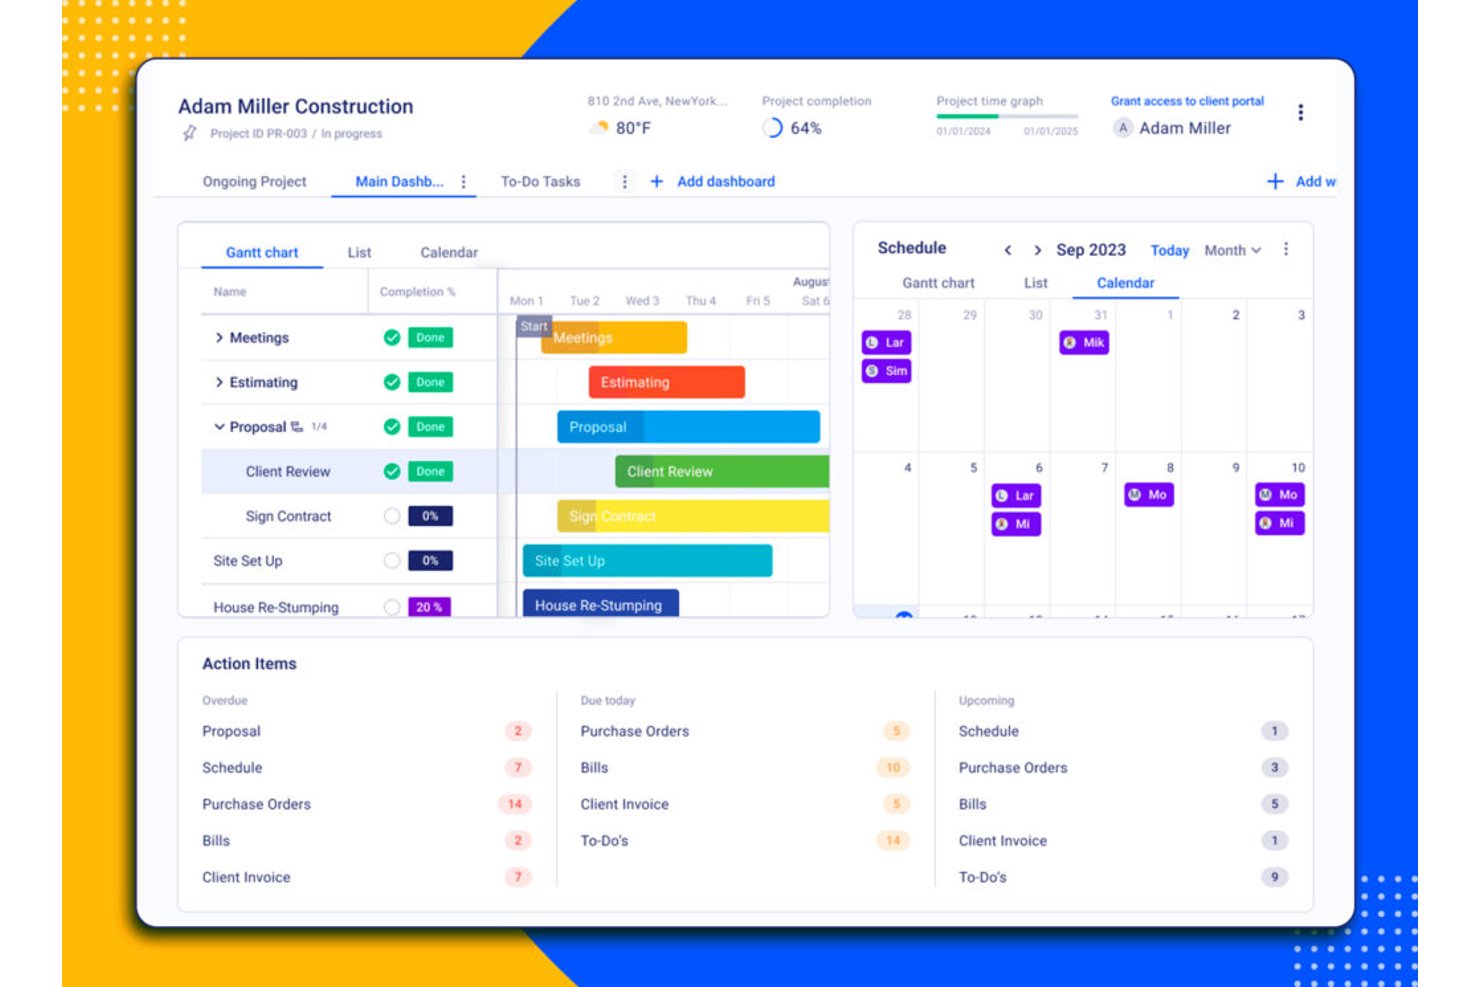Click the red Estimating Gantt bar

(667, 382)
